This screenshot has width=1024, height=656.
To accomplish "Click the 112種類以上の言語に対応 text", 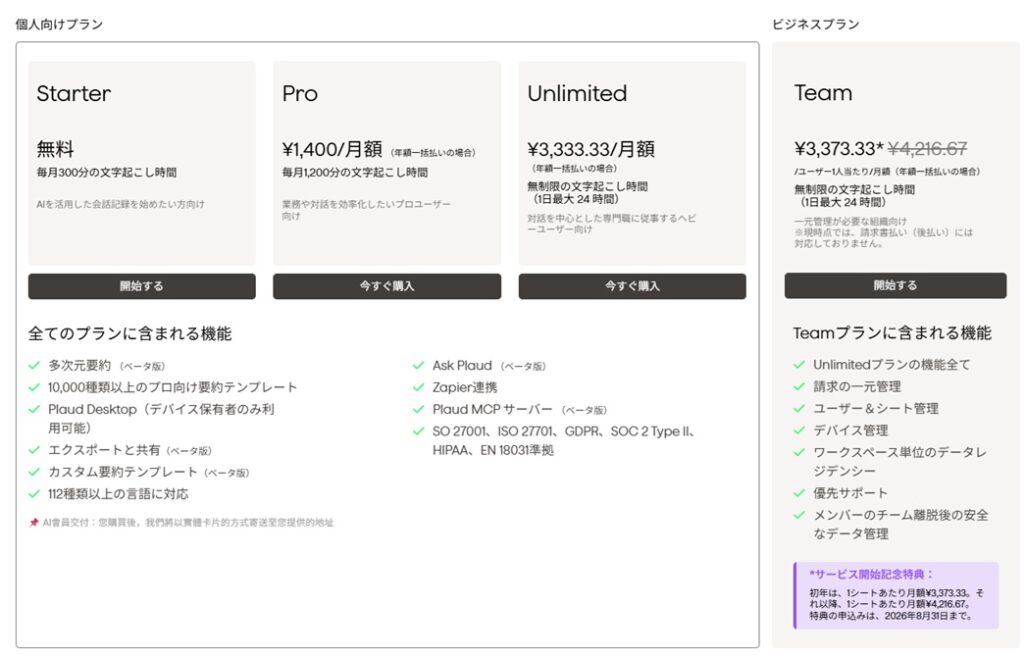I will 118,494.
